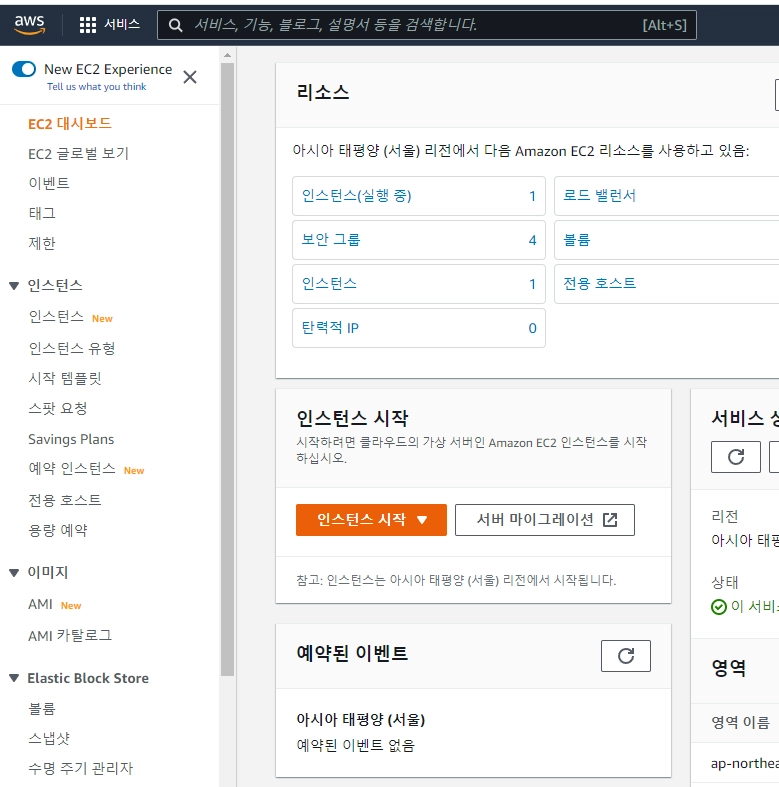Click green service status check icon

(x=719, y=607)
